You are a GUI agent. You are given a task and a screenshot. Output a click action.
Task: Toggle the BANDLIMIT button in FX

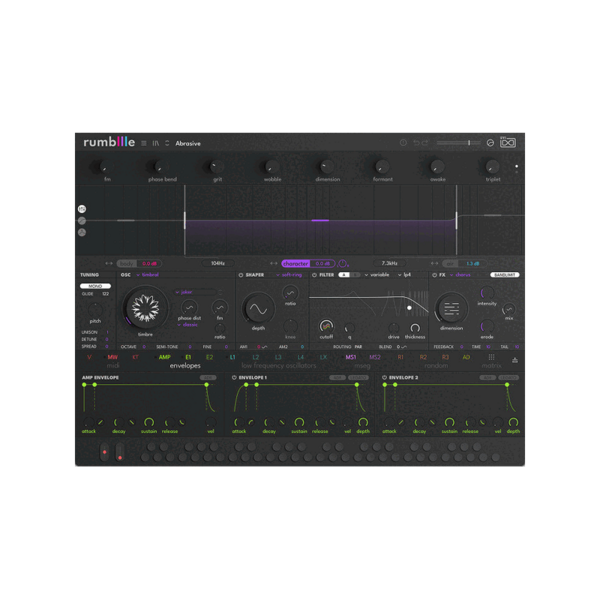pos(505,275)
